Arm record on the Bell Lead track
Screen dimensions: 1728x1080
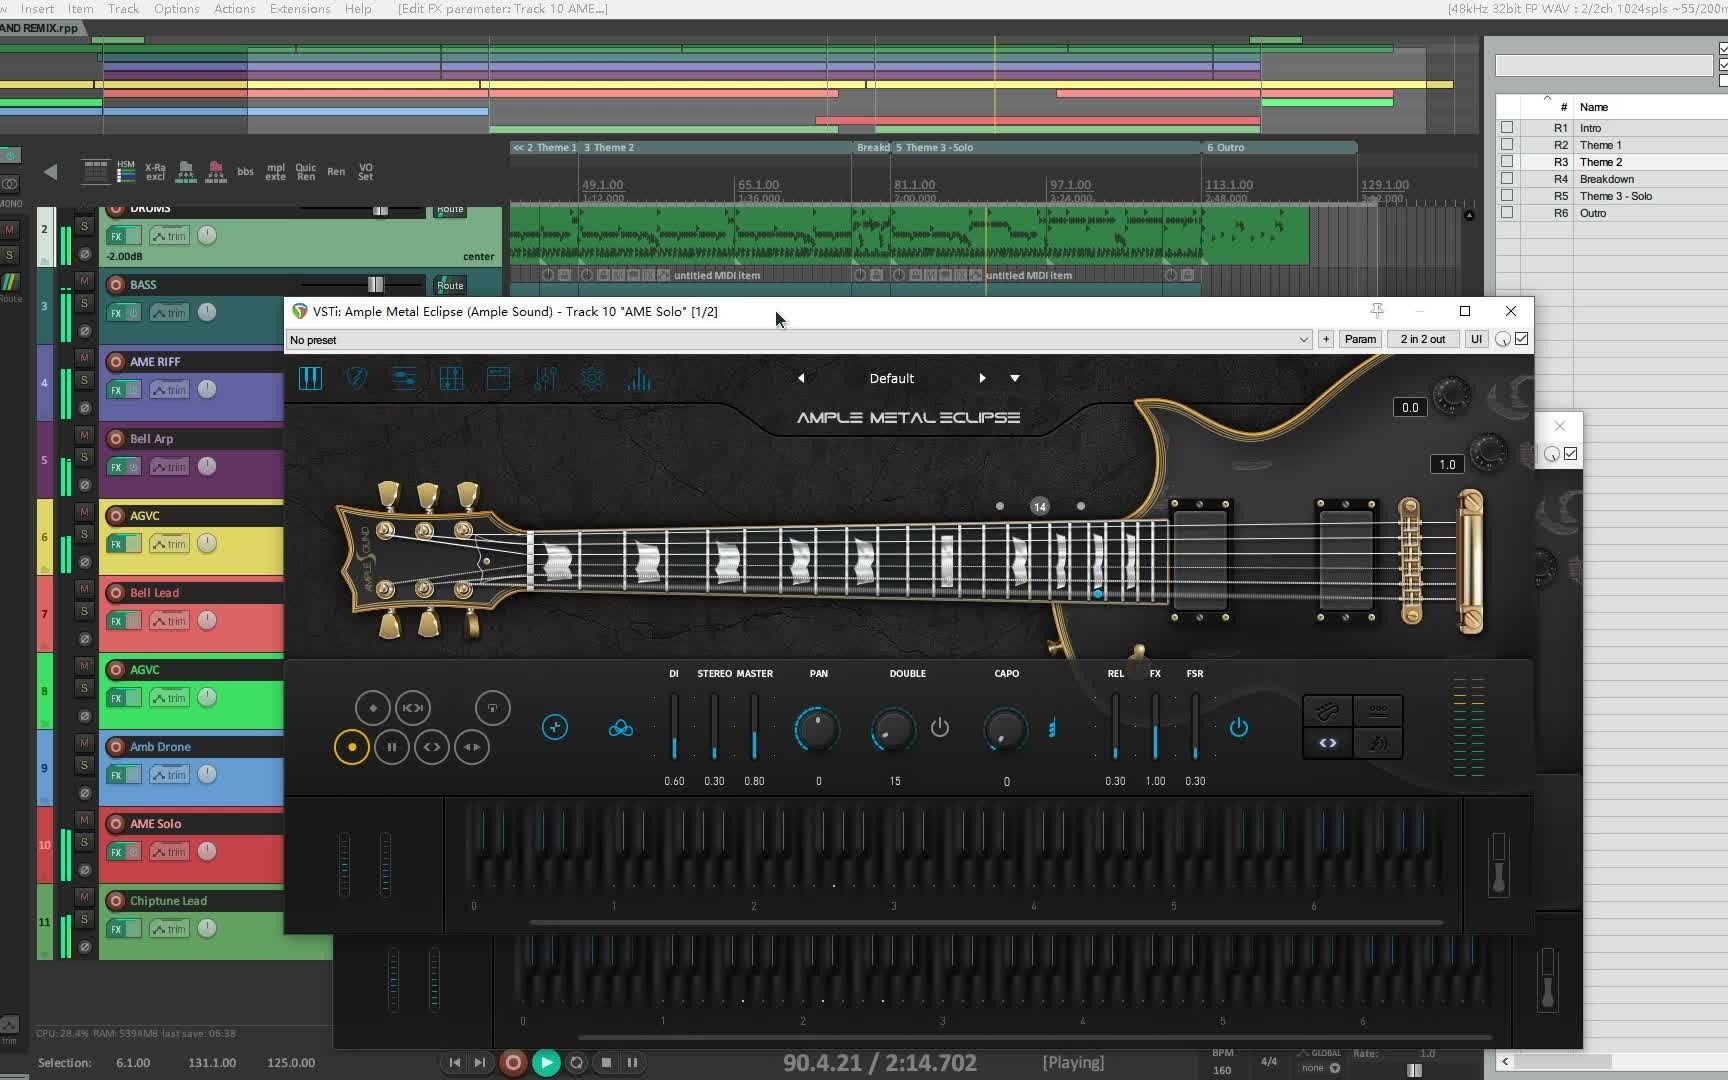116,593
